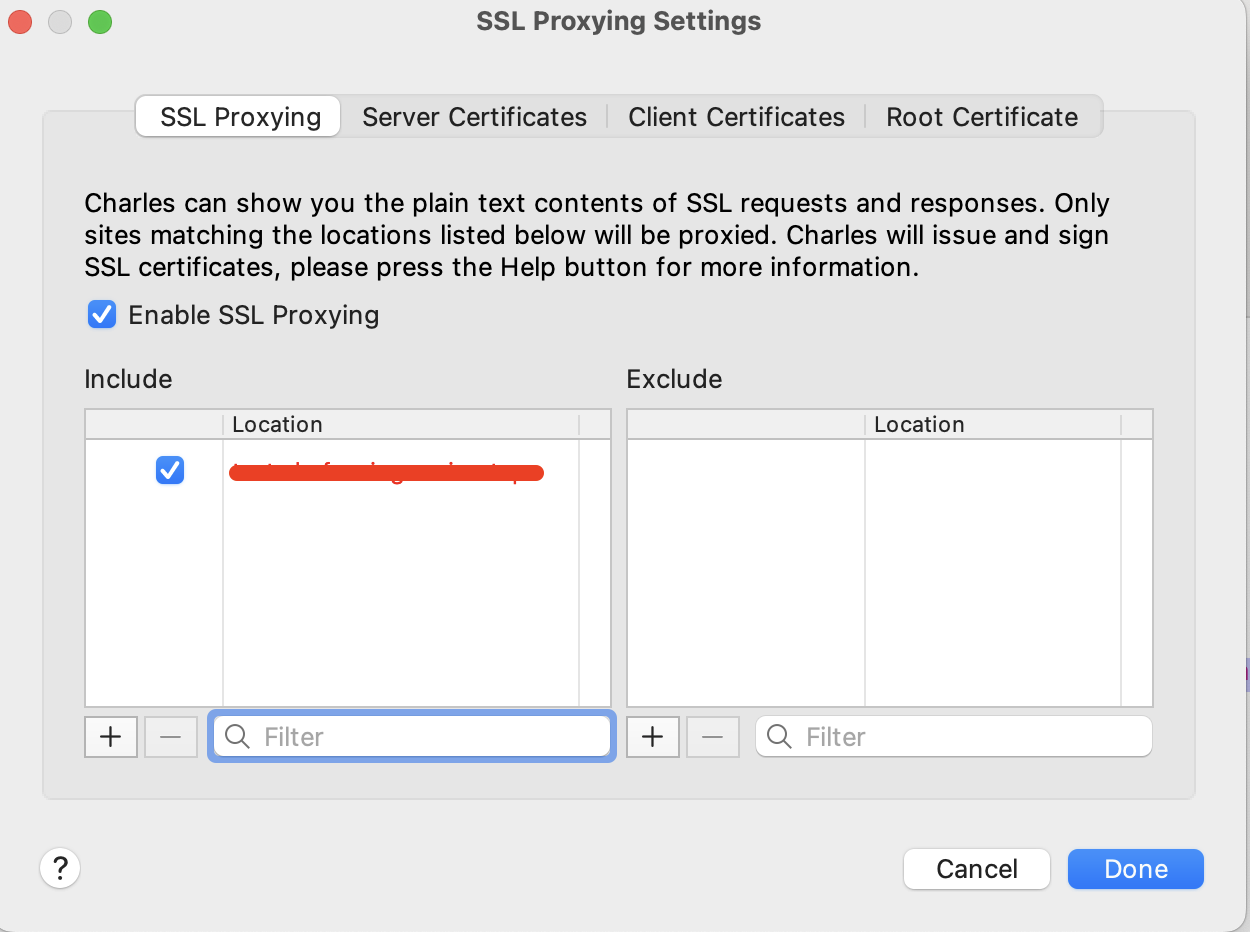Zoom the window with the green button
The image size is (1250, 932).
coord(100,21)
